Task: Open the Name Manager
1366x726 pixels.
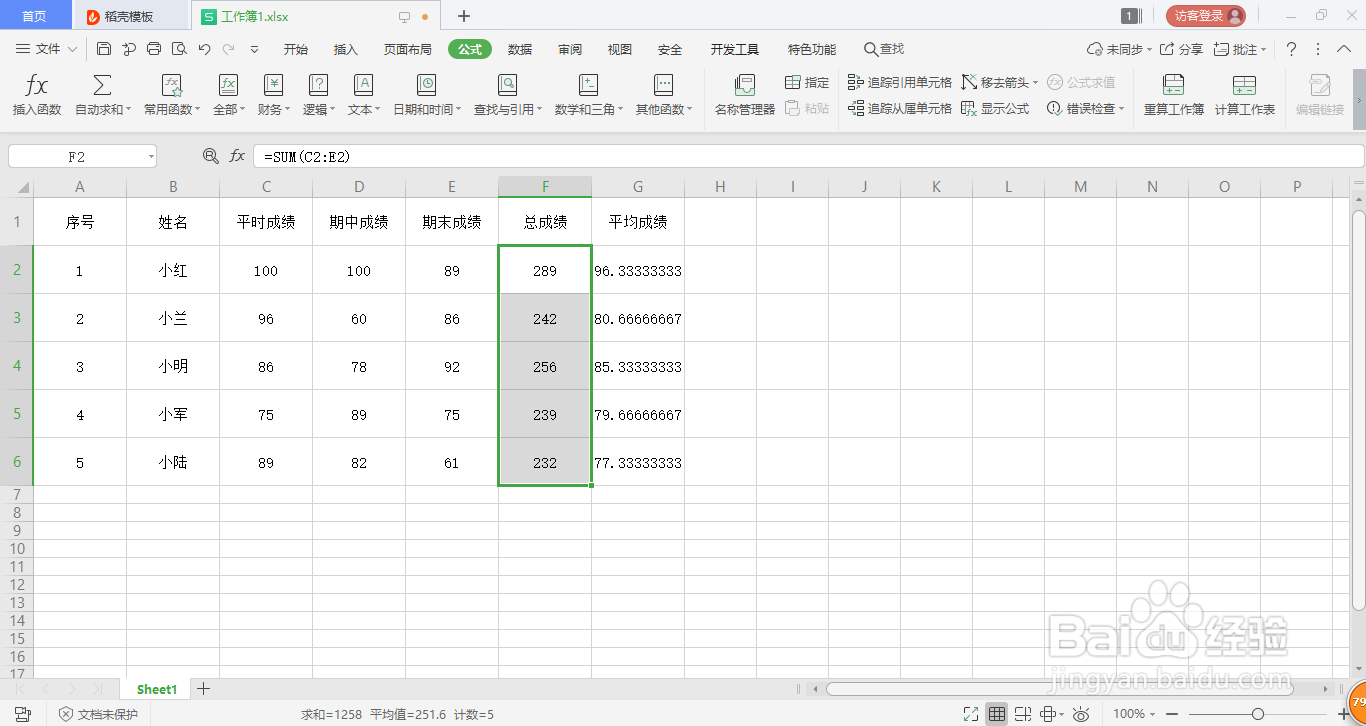Action: (x=743, y=96)
